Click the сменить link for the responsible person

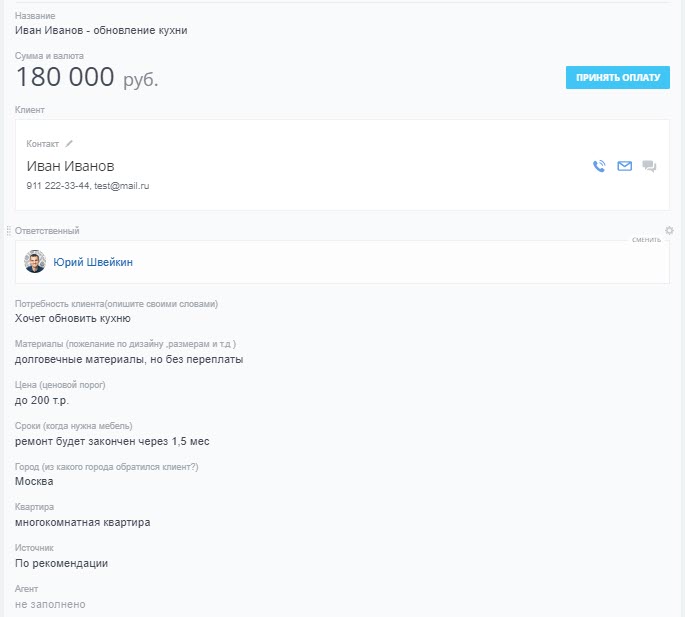[x=646, y=240]
